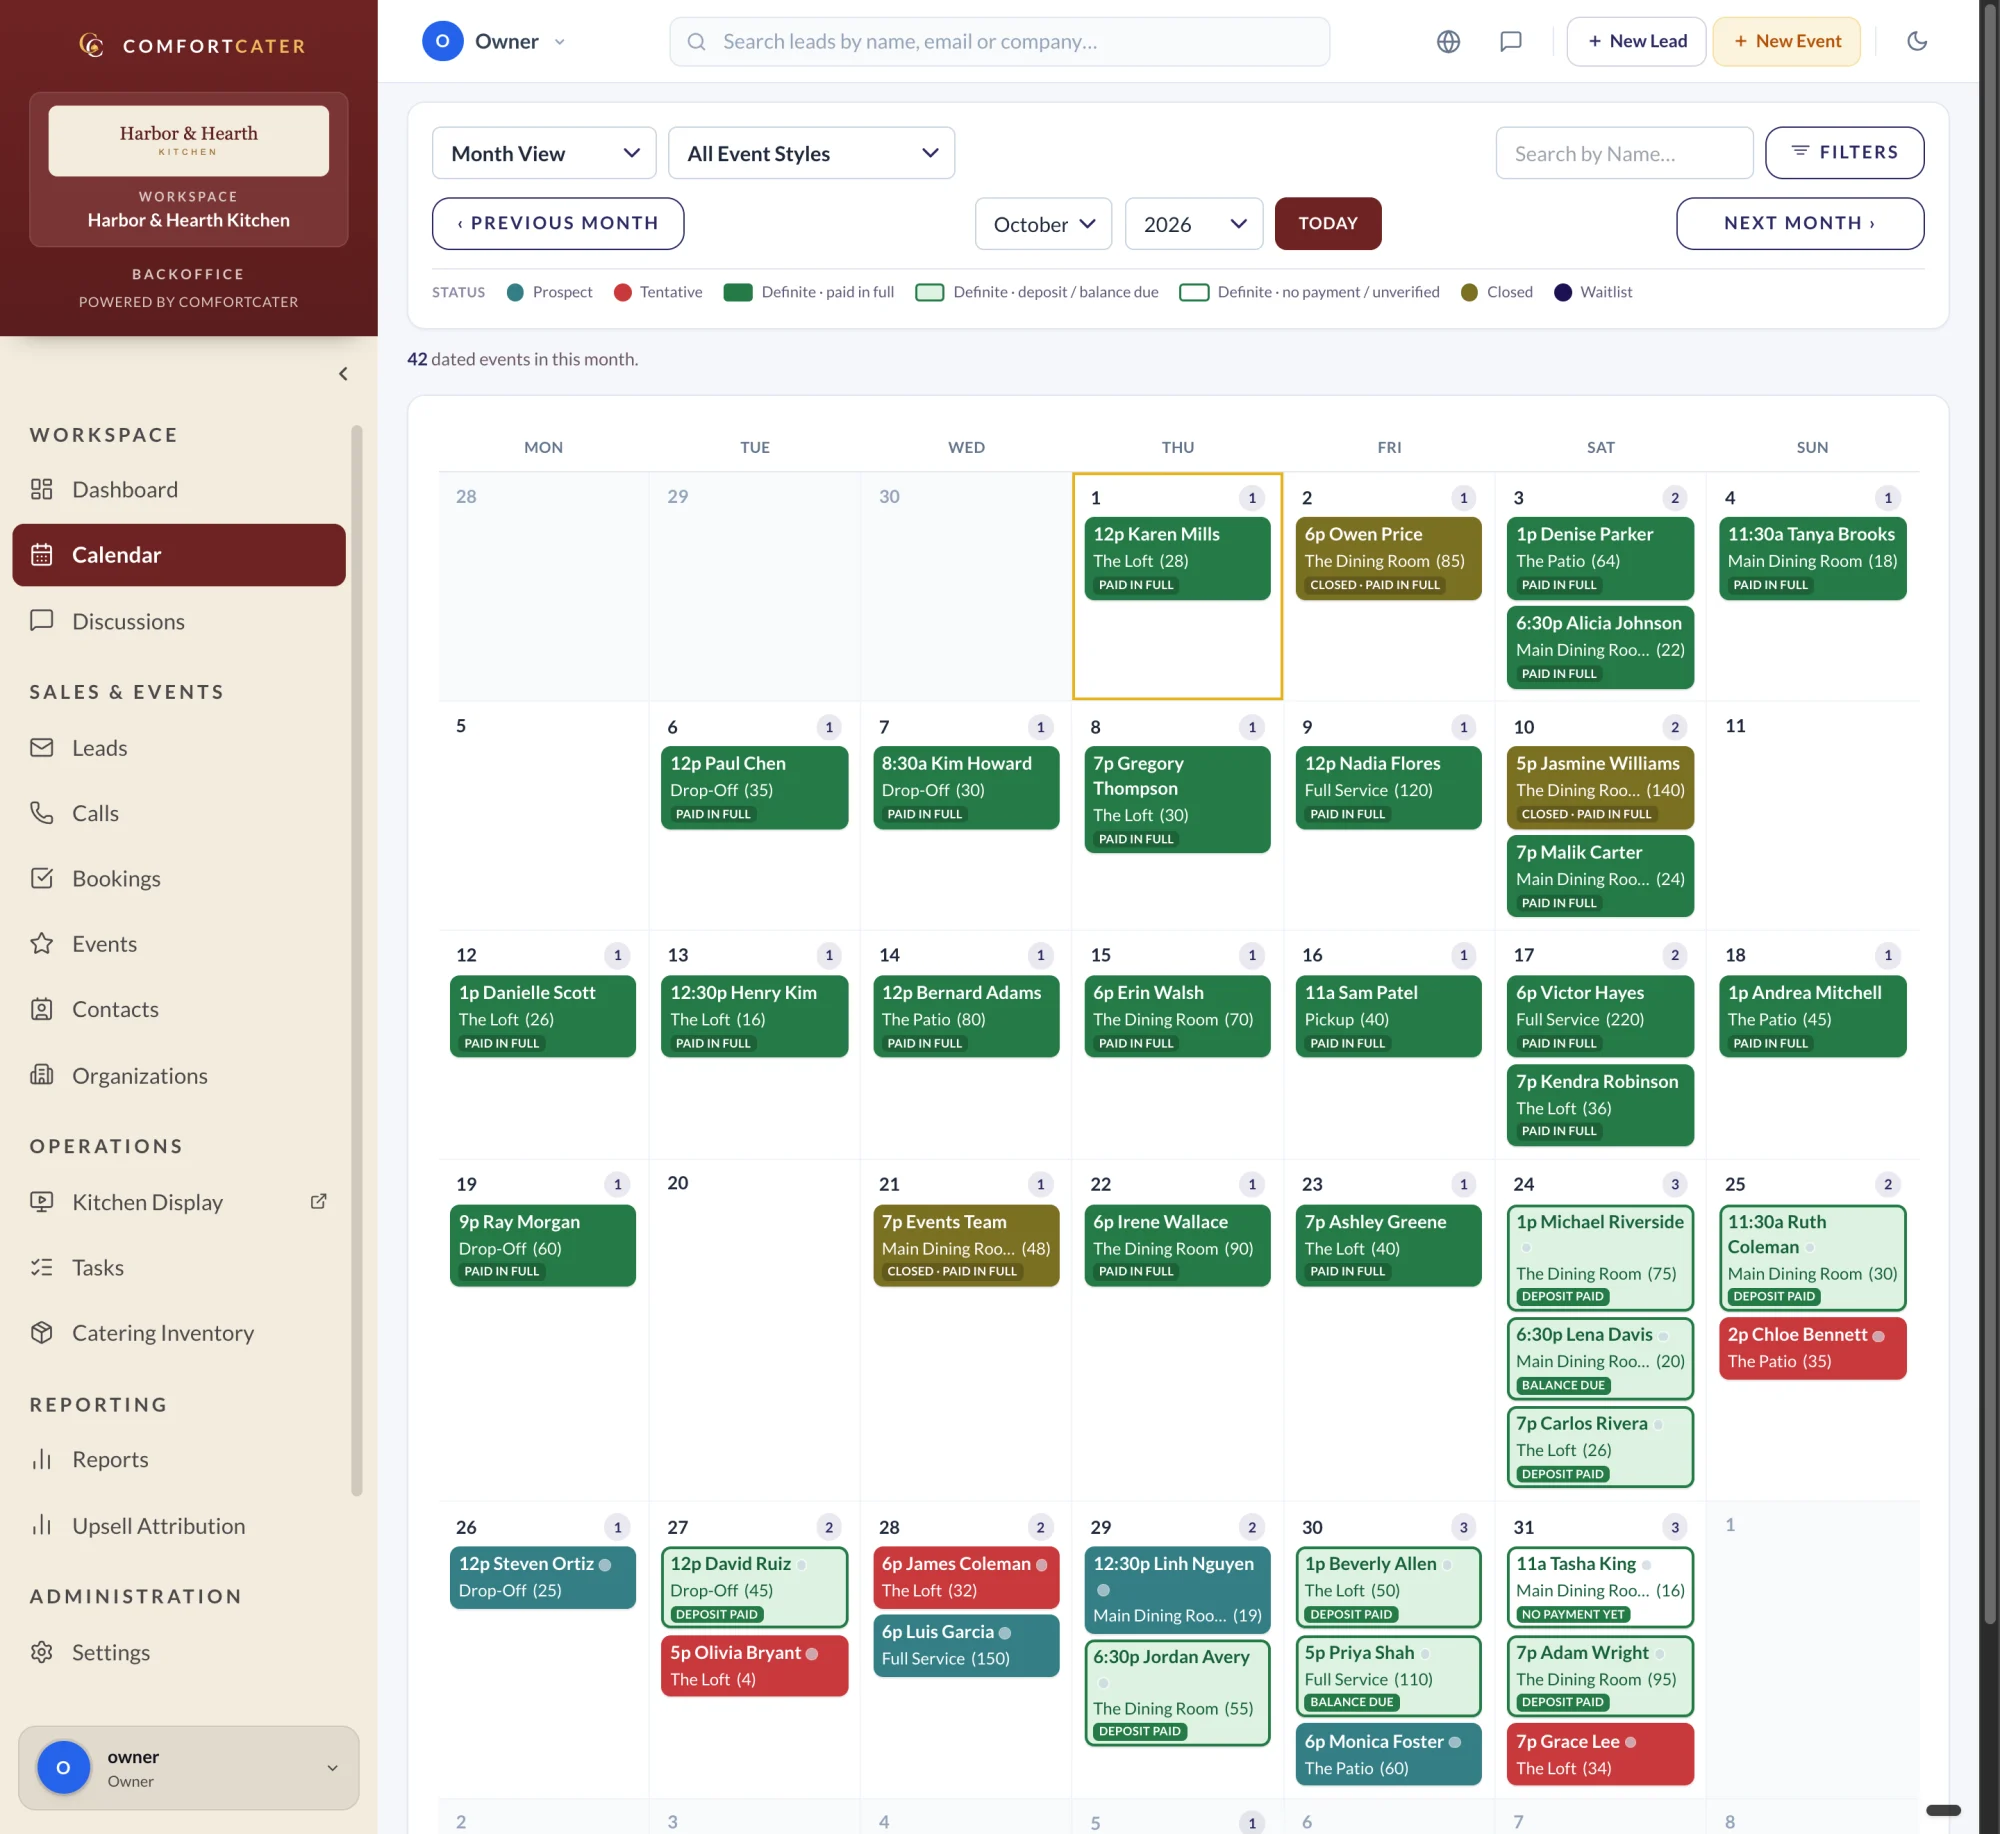Toggle dark mode moon icon
Viewport: 2000px width, 1834px height.
[x=1916, y=41]
